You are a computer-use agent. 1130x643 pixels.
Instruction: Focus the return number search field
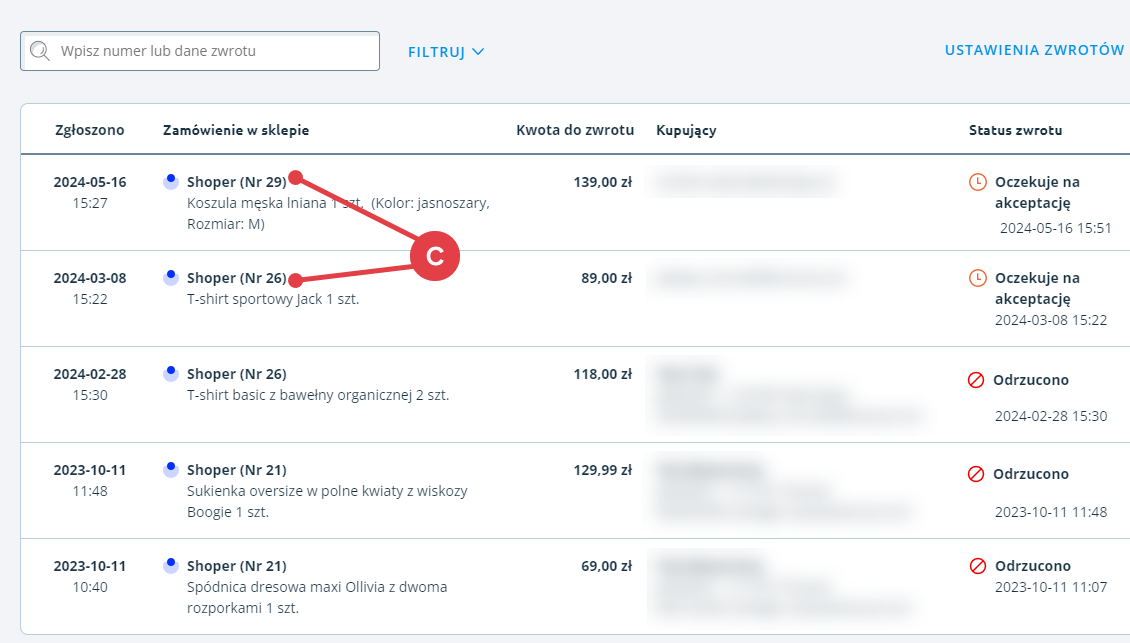point(200,51)
